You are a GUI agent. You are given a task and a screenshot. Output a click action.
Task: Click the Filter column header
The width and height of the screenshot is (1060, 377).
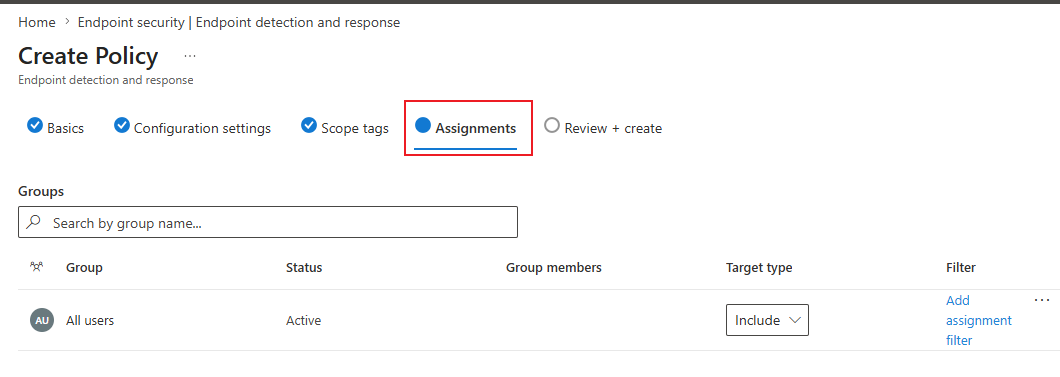point(961,268)
